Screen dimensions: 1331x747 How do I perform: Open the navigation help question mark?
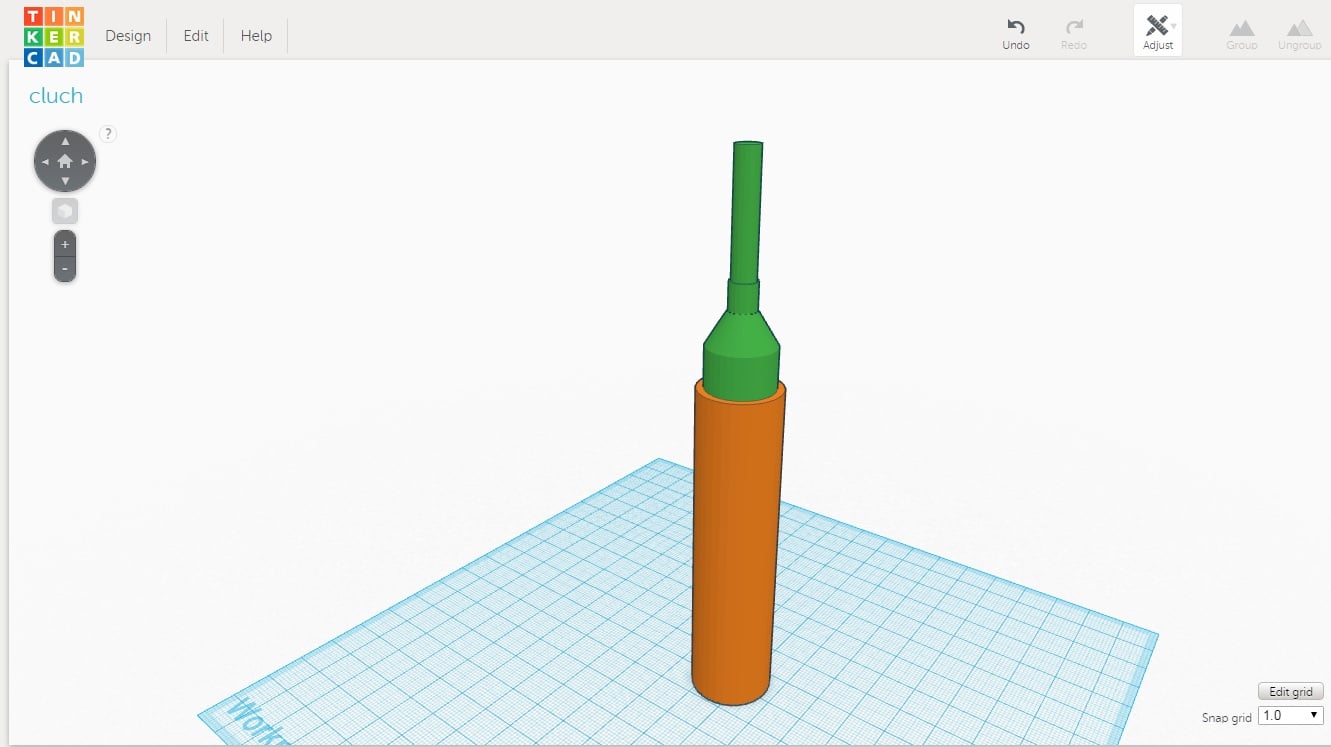108,133
